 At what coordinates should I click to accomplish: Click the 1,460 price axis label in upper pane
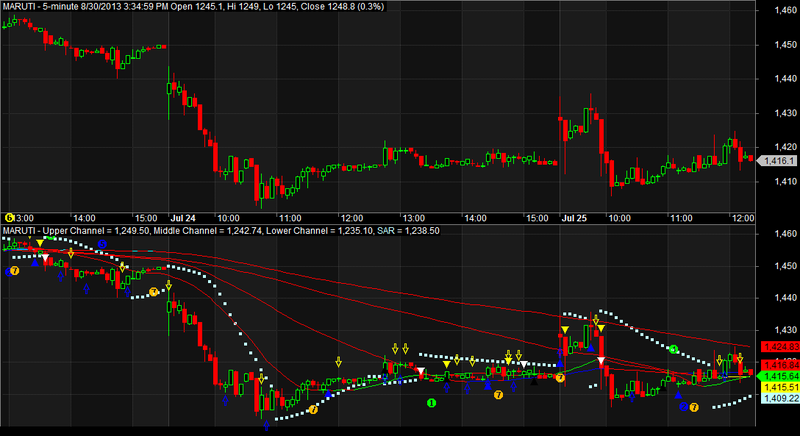[785, 10]
